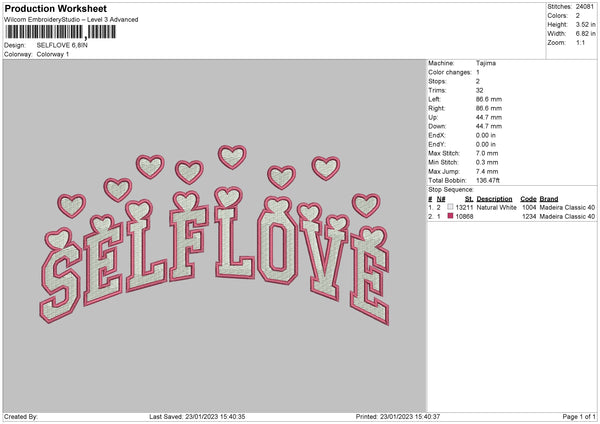600x424 pixels.
Task: Click thread code 1004
Action: [529, 207]
